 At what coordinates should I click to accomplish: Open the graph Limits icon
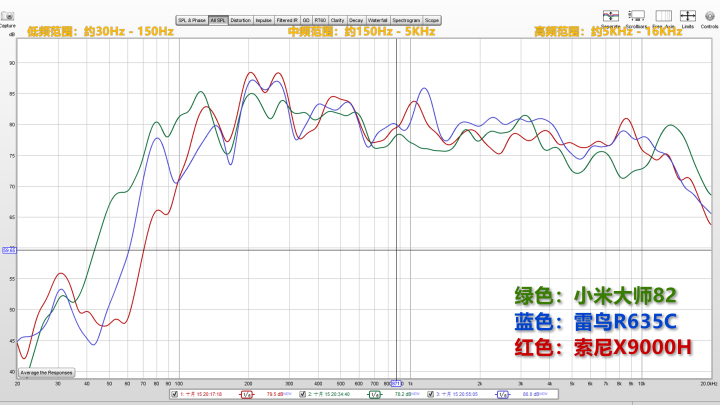coord(687,15)
